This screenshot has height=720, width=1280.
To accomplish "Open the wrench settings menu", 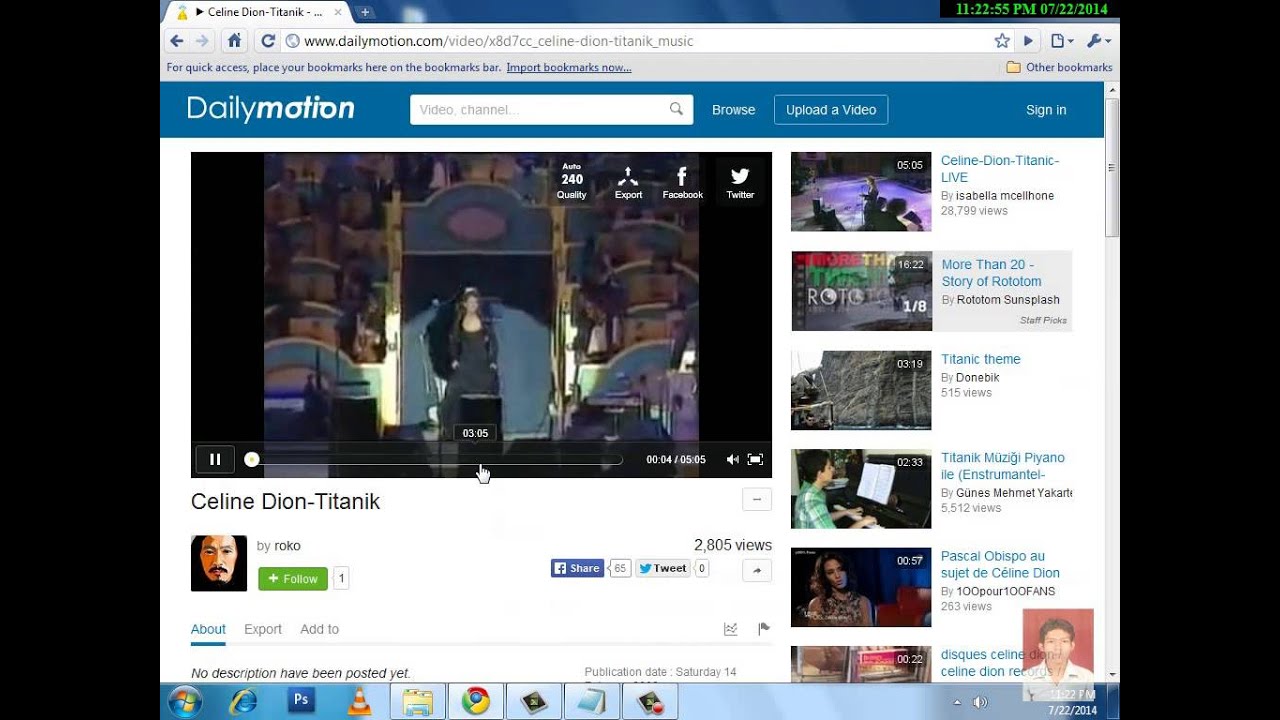I will (1098, 41).
